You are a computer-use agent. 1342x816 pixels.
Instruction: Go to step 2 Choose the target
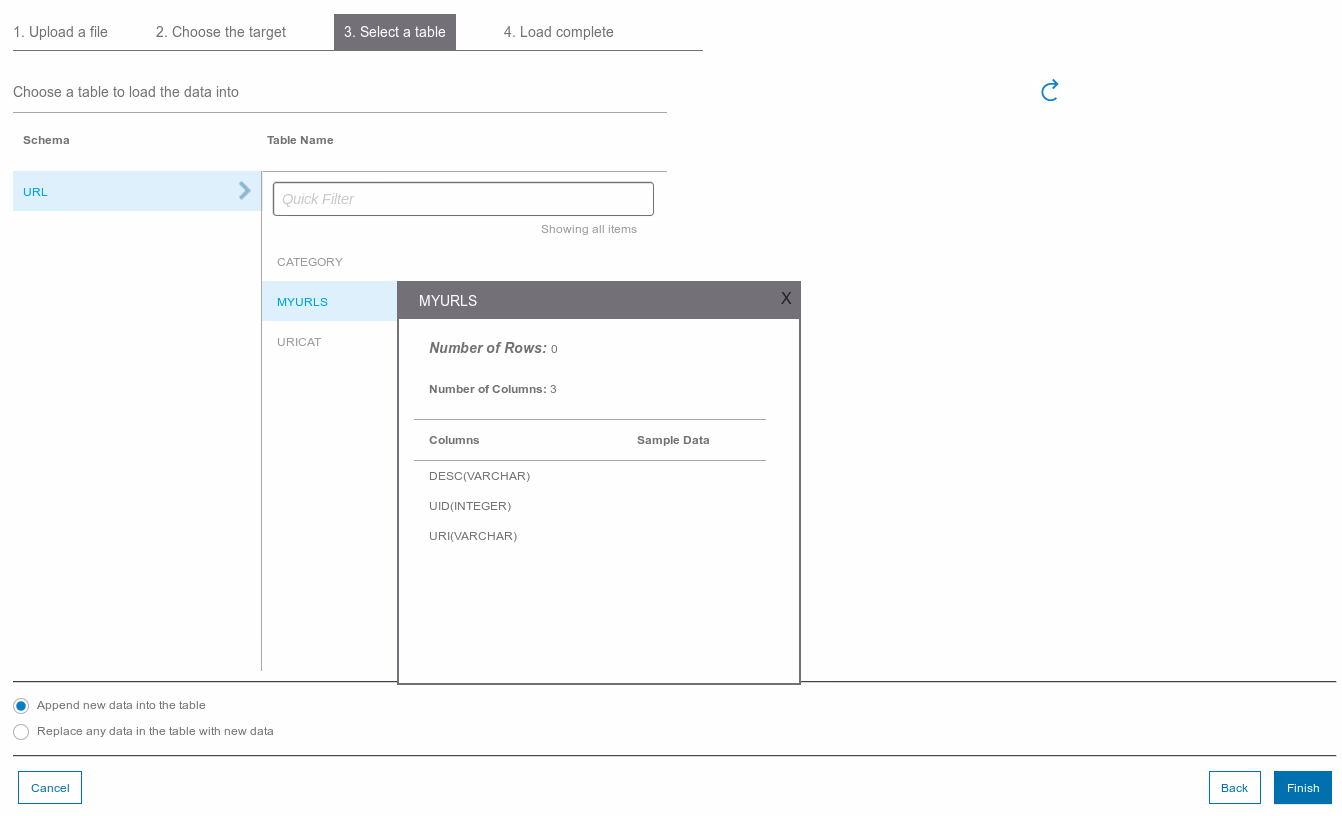[221, 32]
